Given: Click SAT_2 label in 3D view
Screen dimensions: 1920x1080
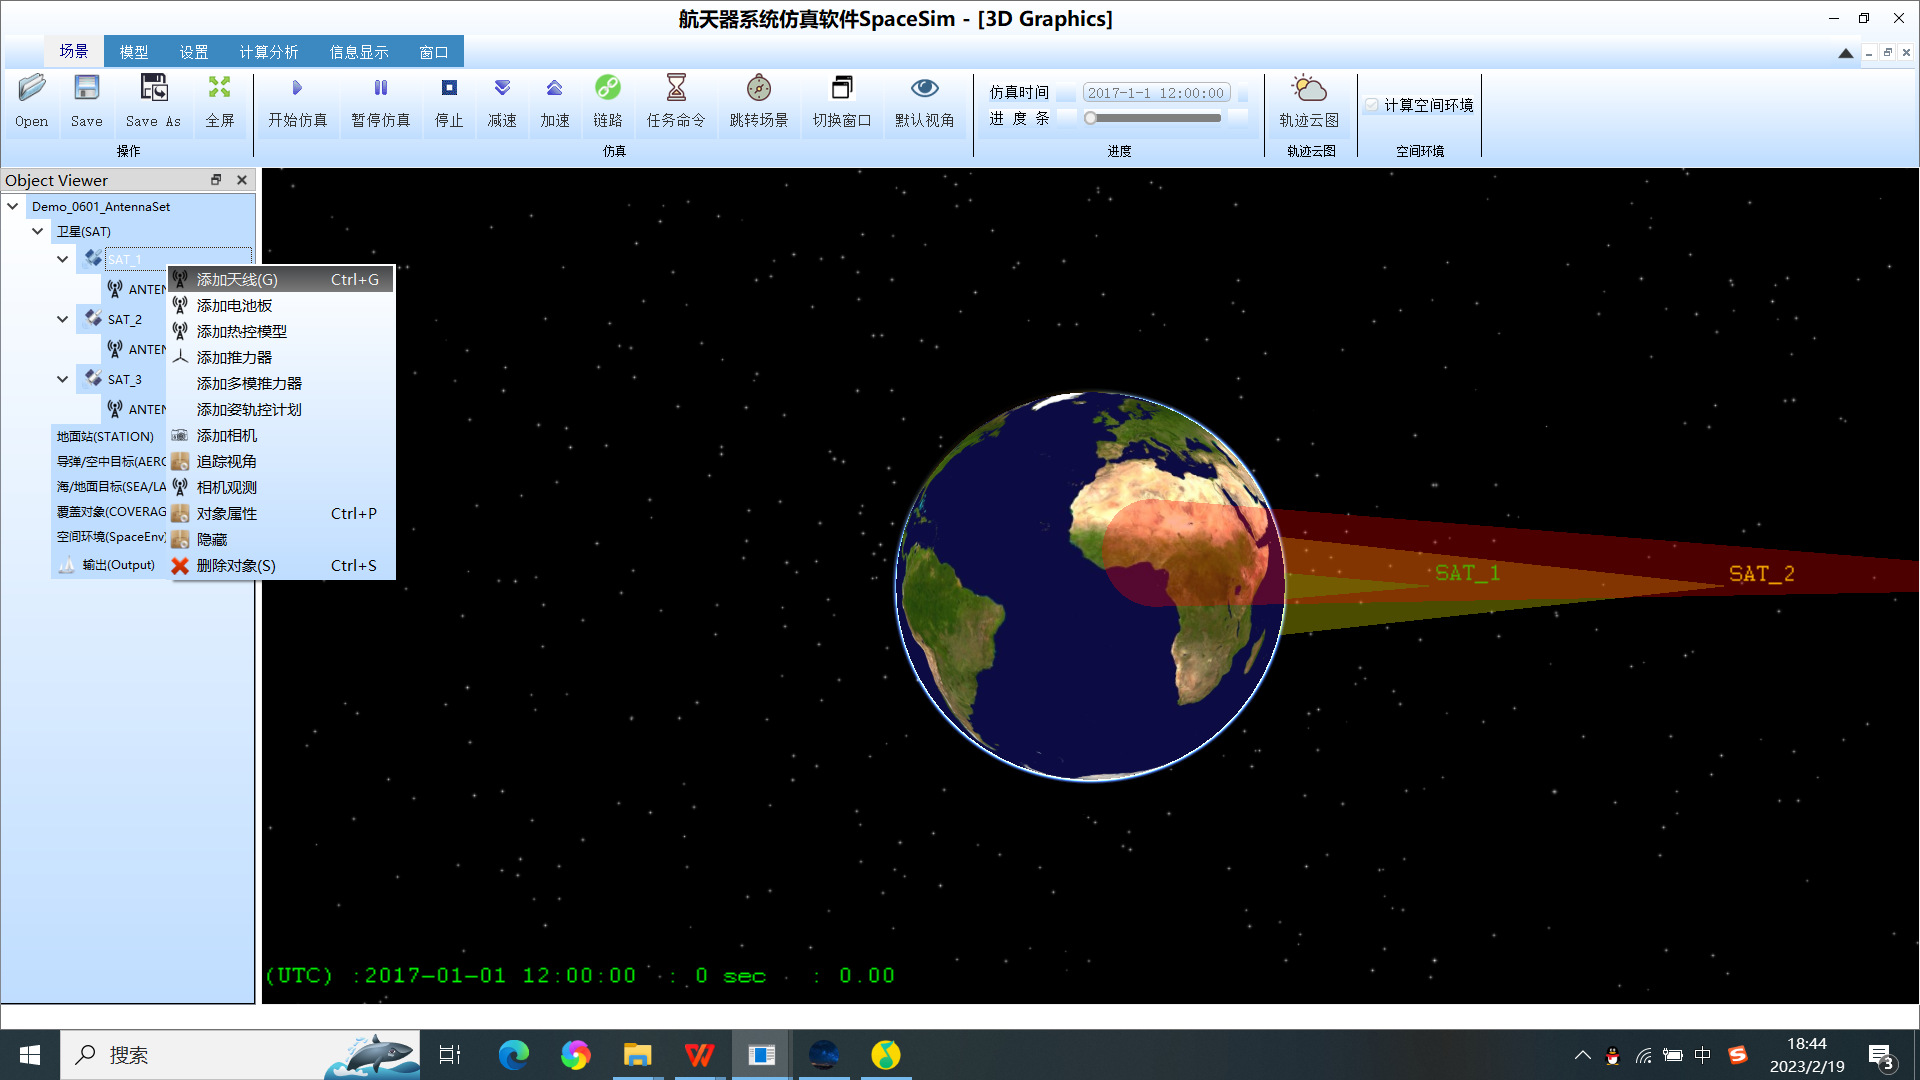Looking at the screenshot, I should point(1761,574).
